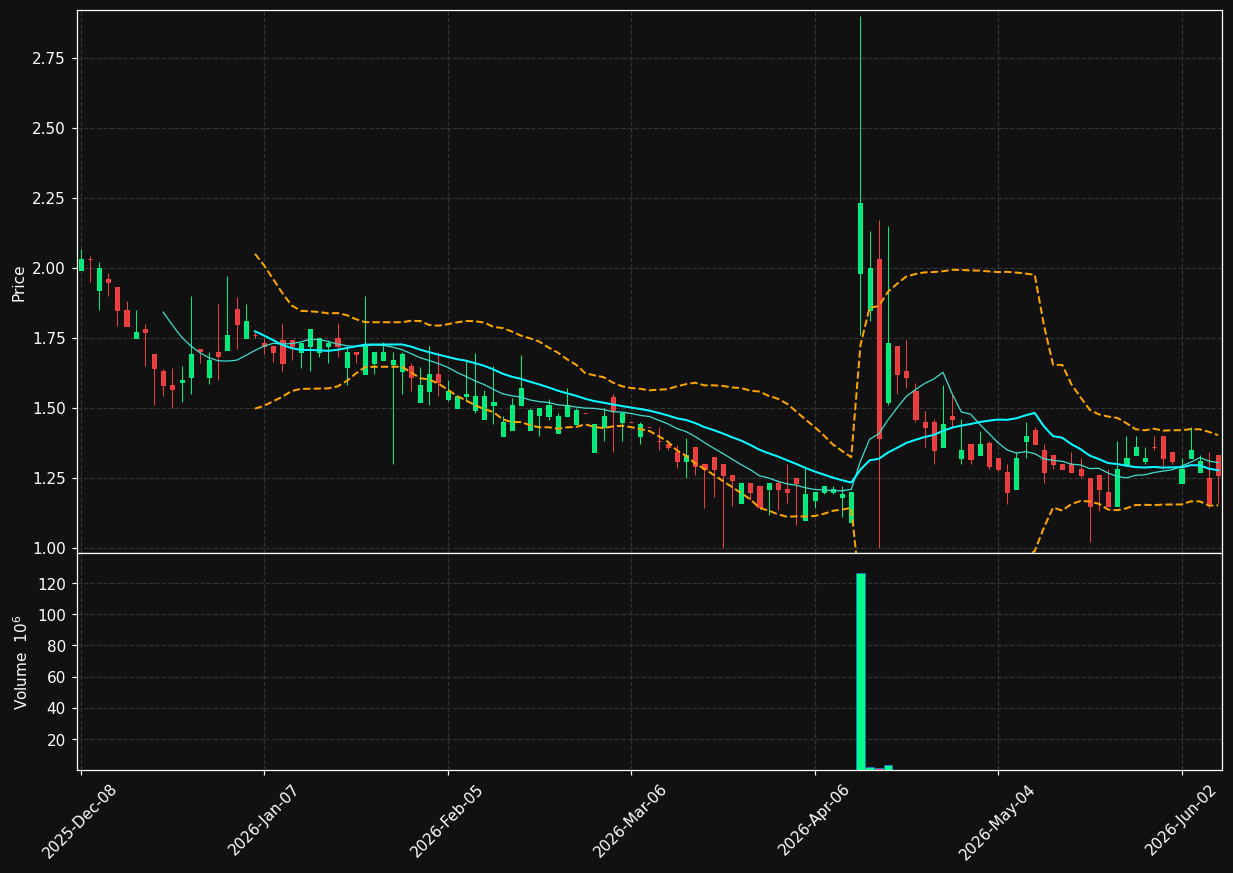Click the 1.25 price axis label
Image resolution: width=1233 pixels, height=873 pixels.
click(x=48, y=479)
